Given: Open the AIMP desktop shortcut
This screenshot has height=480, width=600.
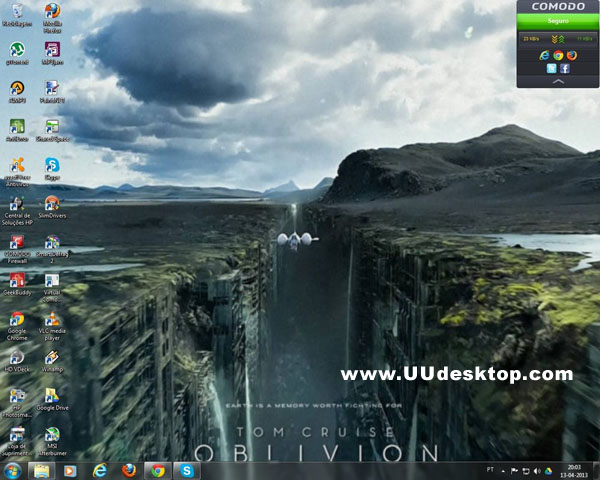Looking at the screenshot, I should pos(17,91).
